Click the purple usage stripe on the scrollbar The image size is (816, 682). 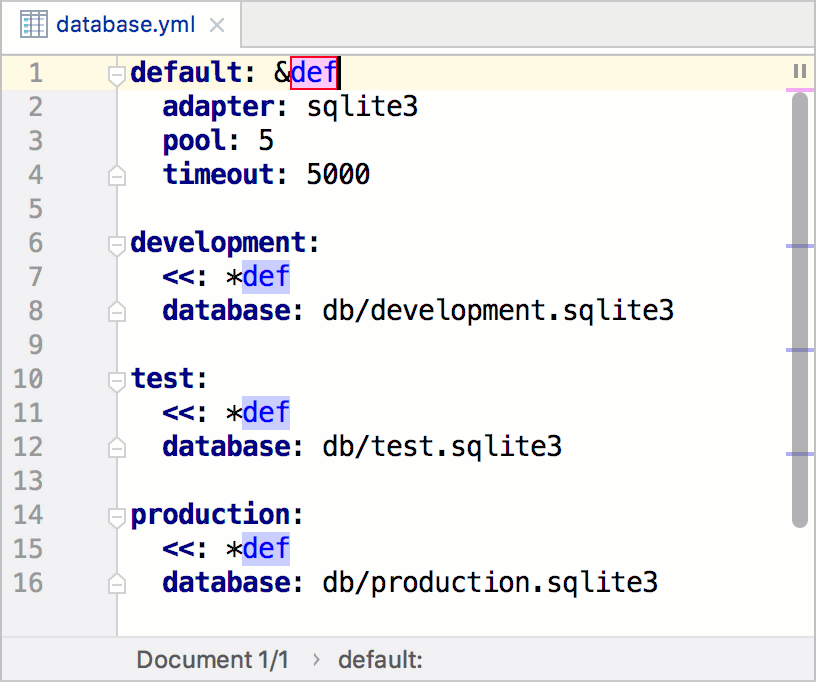(x=800, y=246)
